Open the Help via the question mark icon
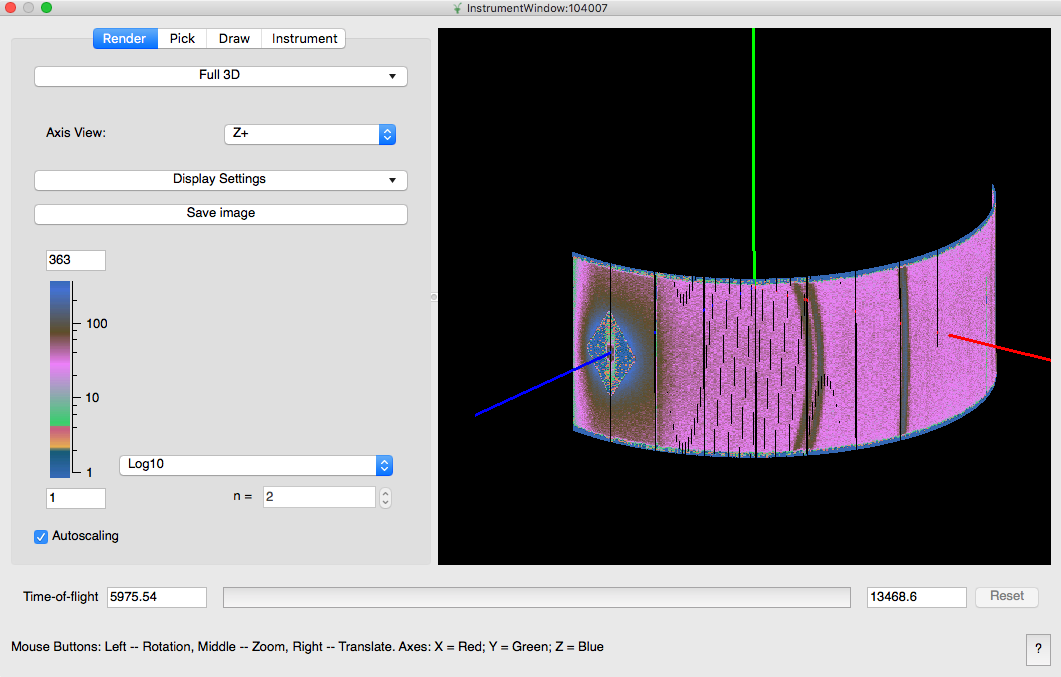This screenshot has height=677, width=1061. pyautogui.click(x=1038, y=650)
